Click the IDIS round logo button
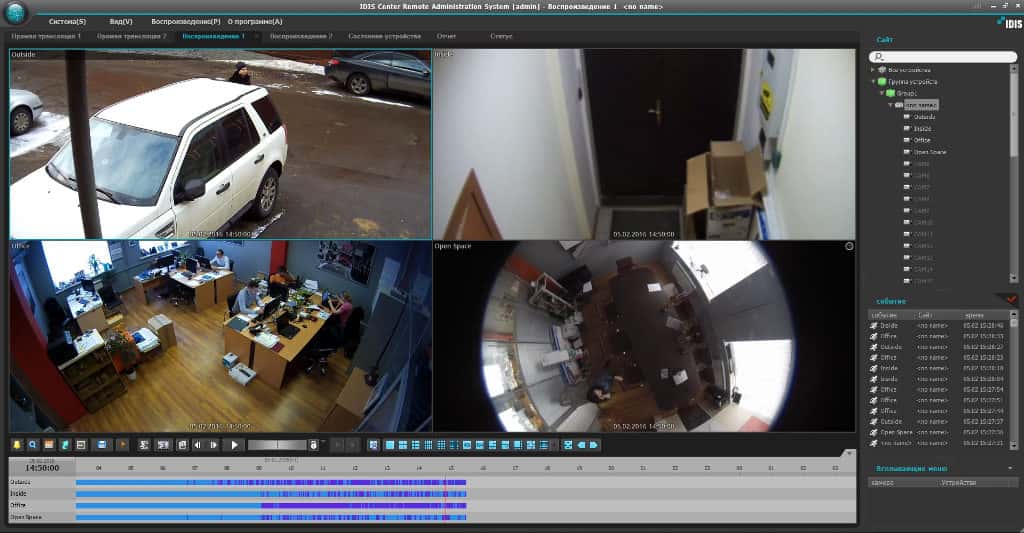This screenshot has width=1024, height=533. point(17,12)
